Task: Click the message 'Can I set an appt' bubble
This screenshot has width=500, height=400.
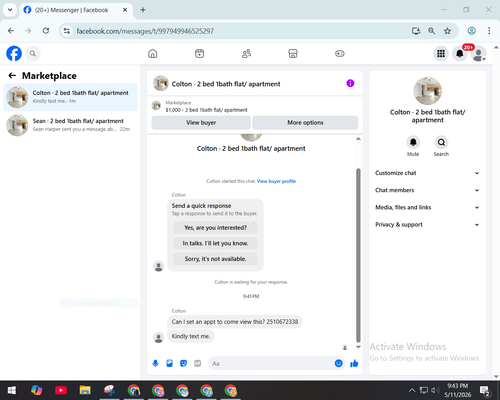Action: coord(235,322)
